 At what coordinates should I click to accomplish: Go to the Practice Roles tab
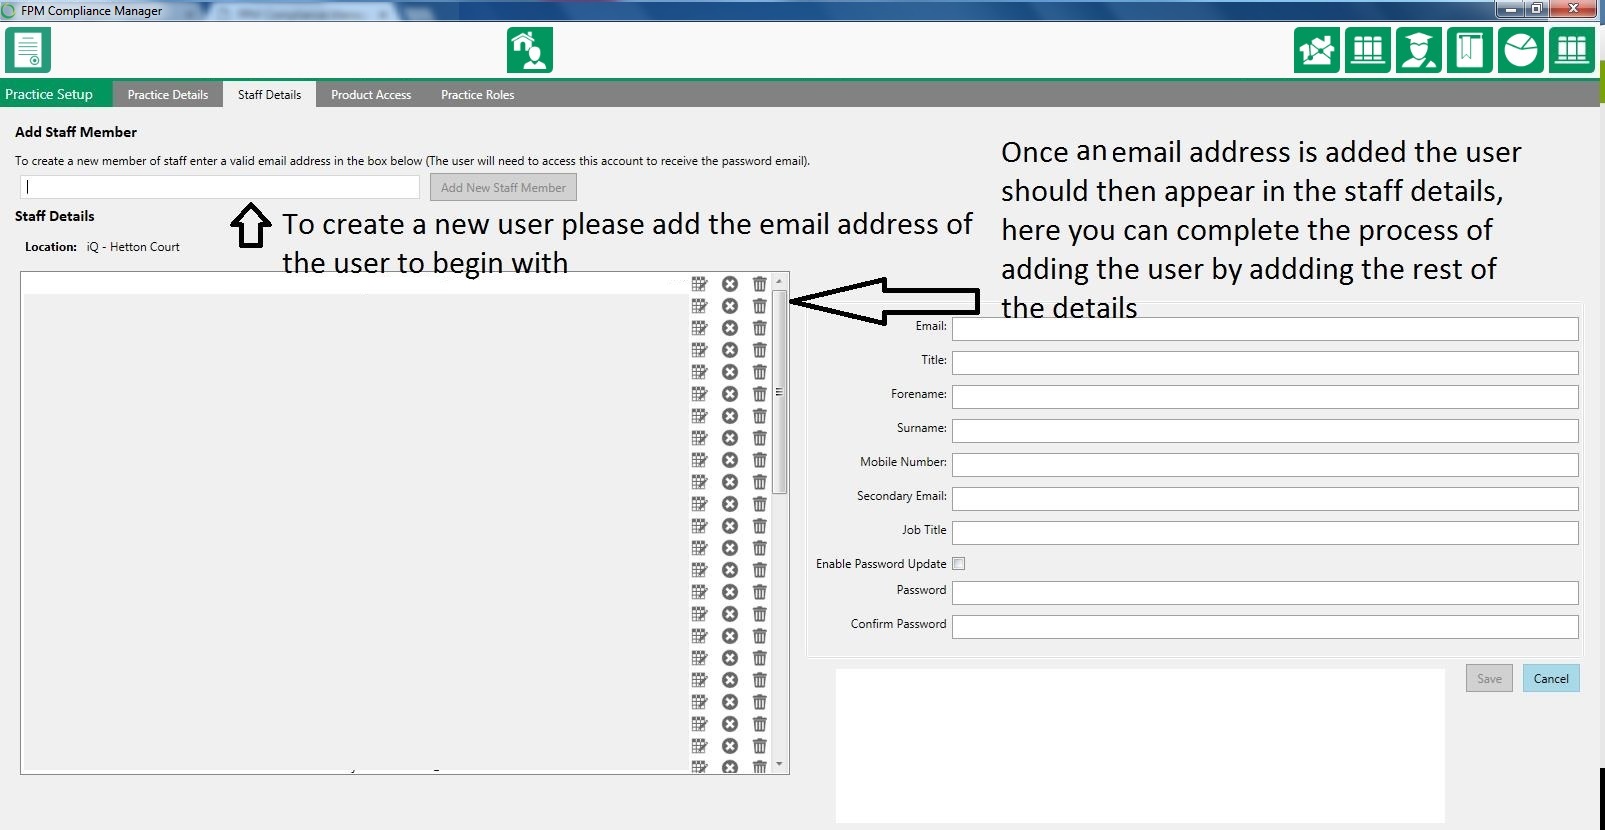(477, 95)
